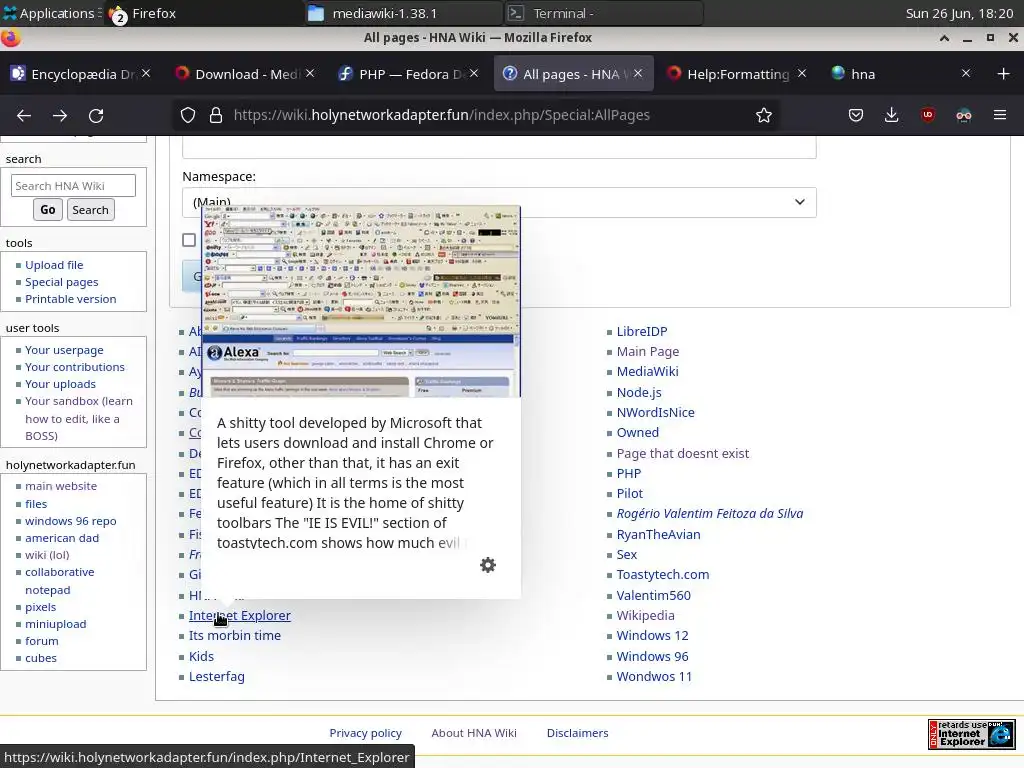Open the Node.js page link

click(x=639, y=392)
